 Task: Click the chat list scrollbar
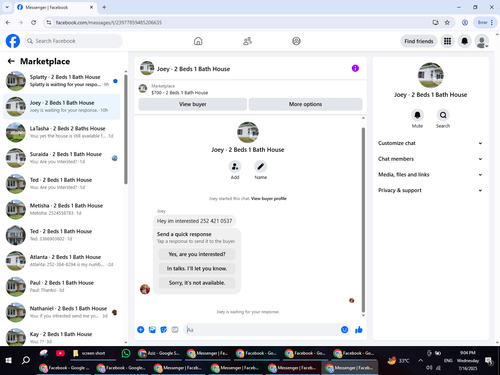126,129
